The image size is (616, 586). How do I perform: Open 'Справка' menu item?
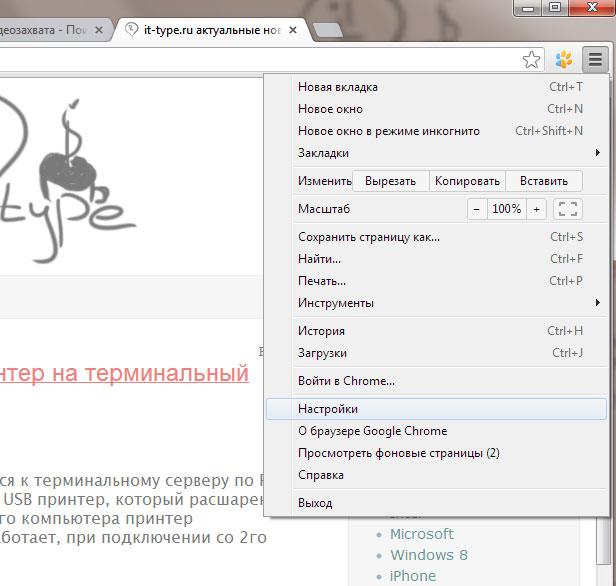coord(436,475)
